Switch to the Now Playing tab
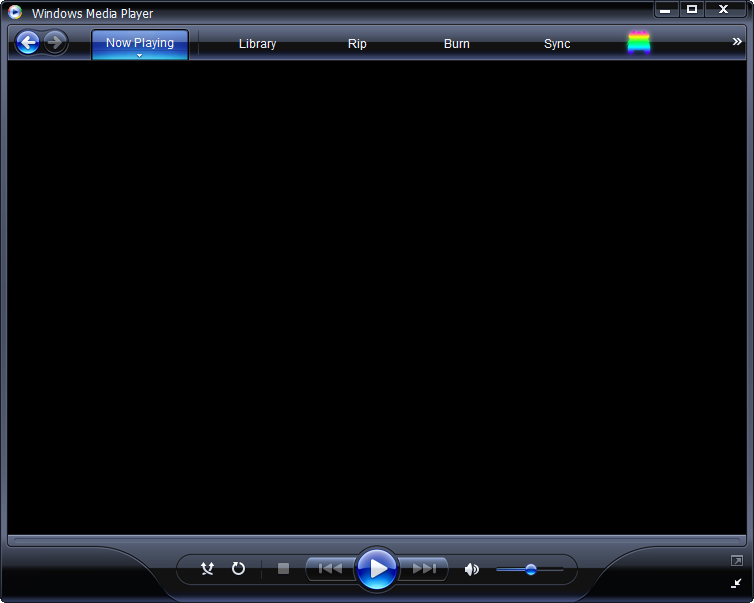 (x=140, y=43)
